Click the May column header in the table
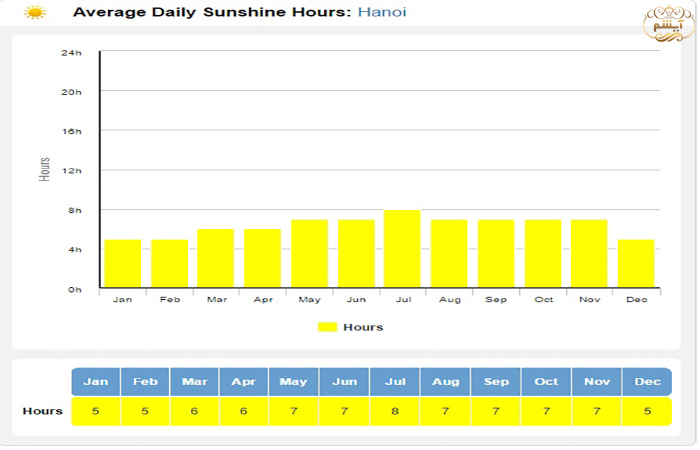 (294, 382)
